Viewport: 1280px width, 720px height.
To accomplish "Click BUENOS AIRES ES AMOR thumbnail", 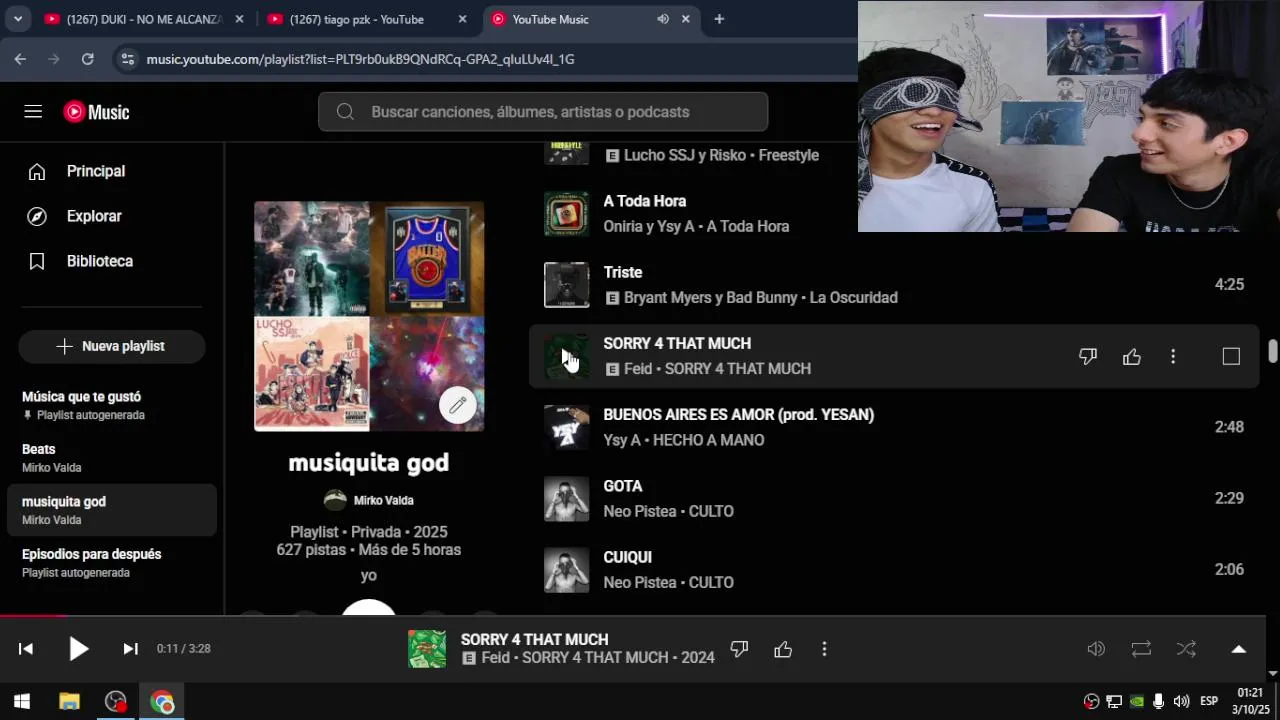I will 566,427.
